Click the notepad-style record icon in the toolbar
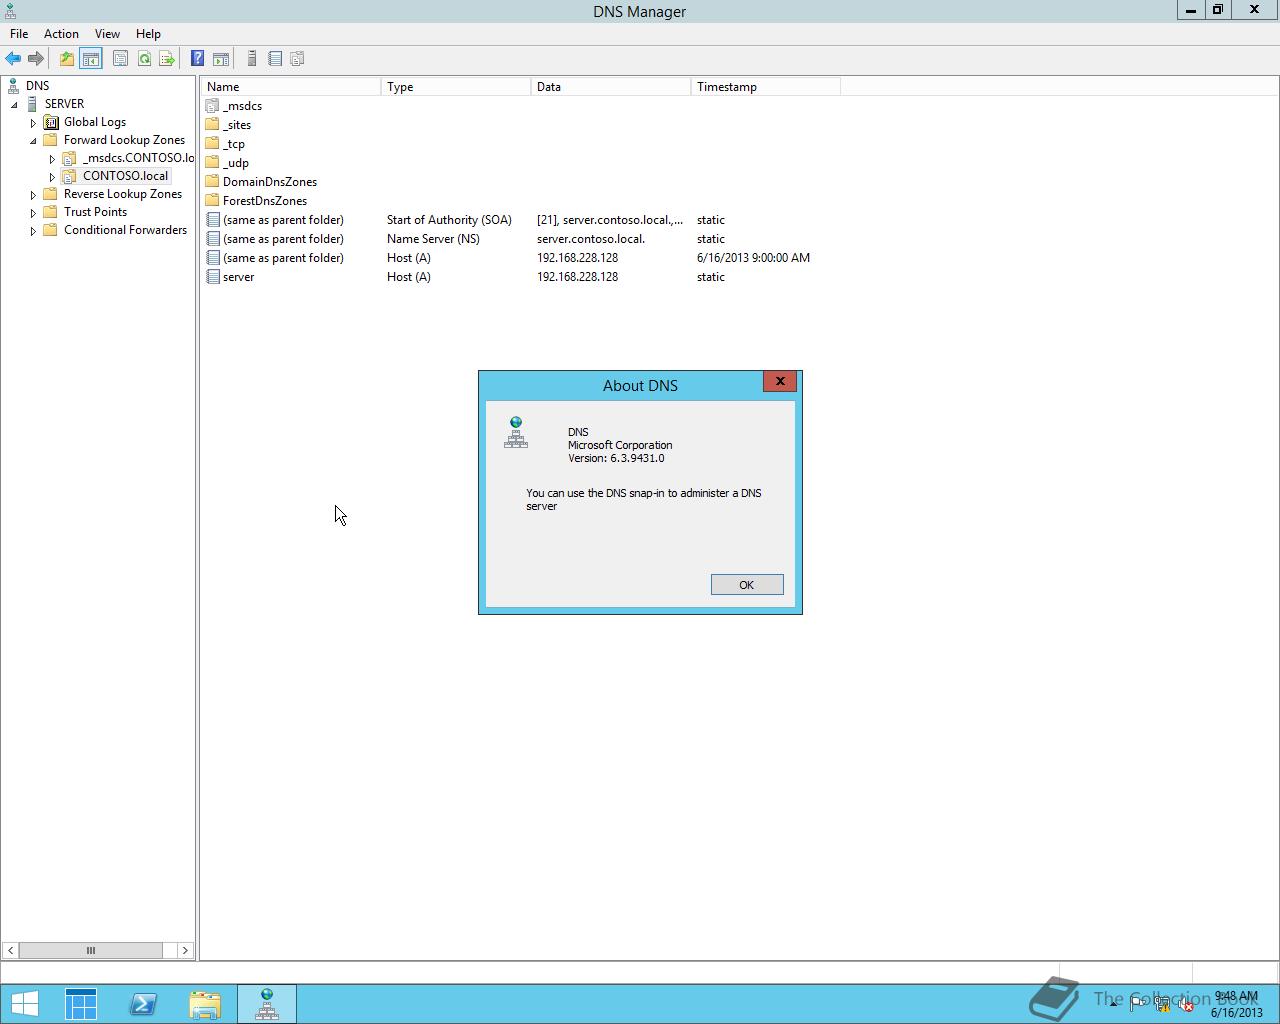The image size is (1280, 1024). pyautogui.click(x=275, y=59)
